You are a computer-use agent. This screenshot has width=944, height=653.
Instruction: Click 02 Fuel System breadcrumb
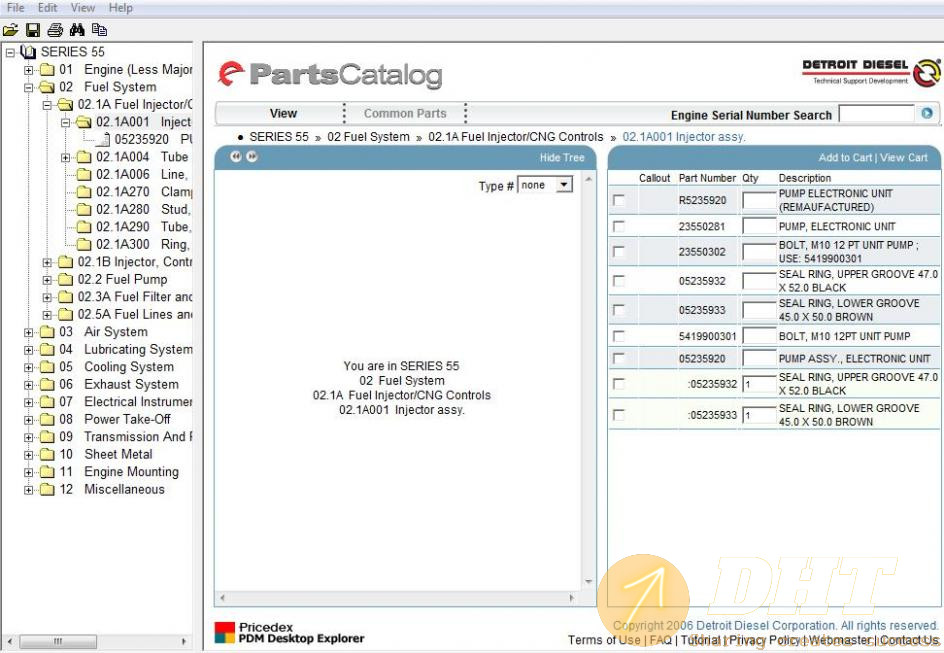(x=368, y=137)
